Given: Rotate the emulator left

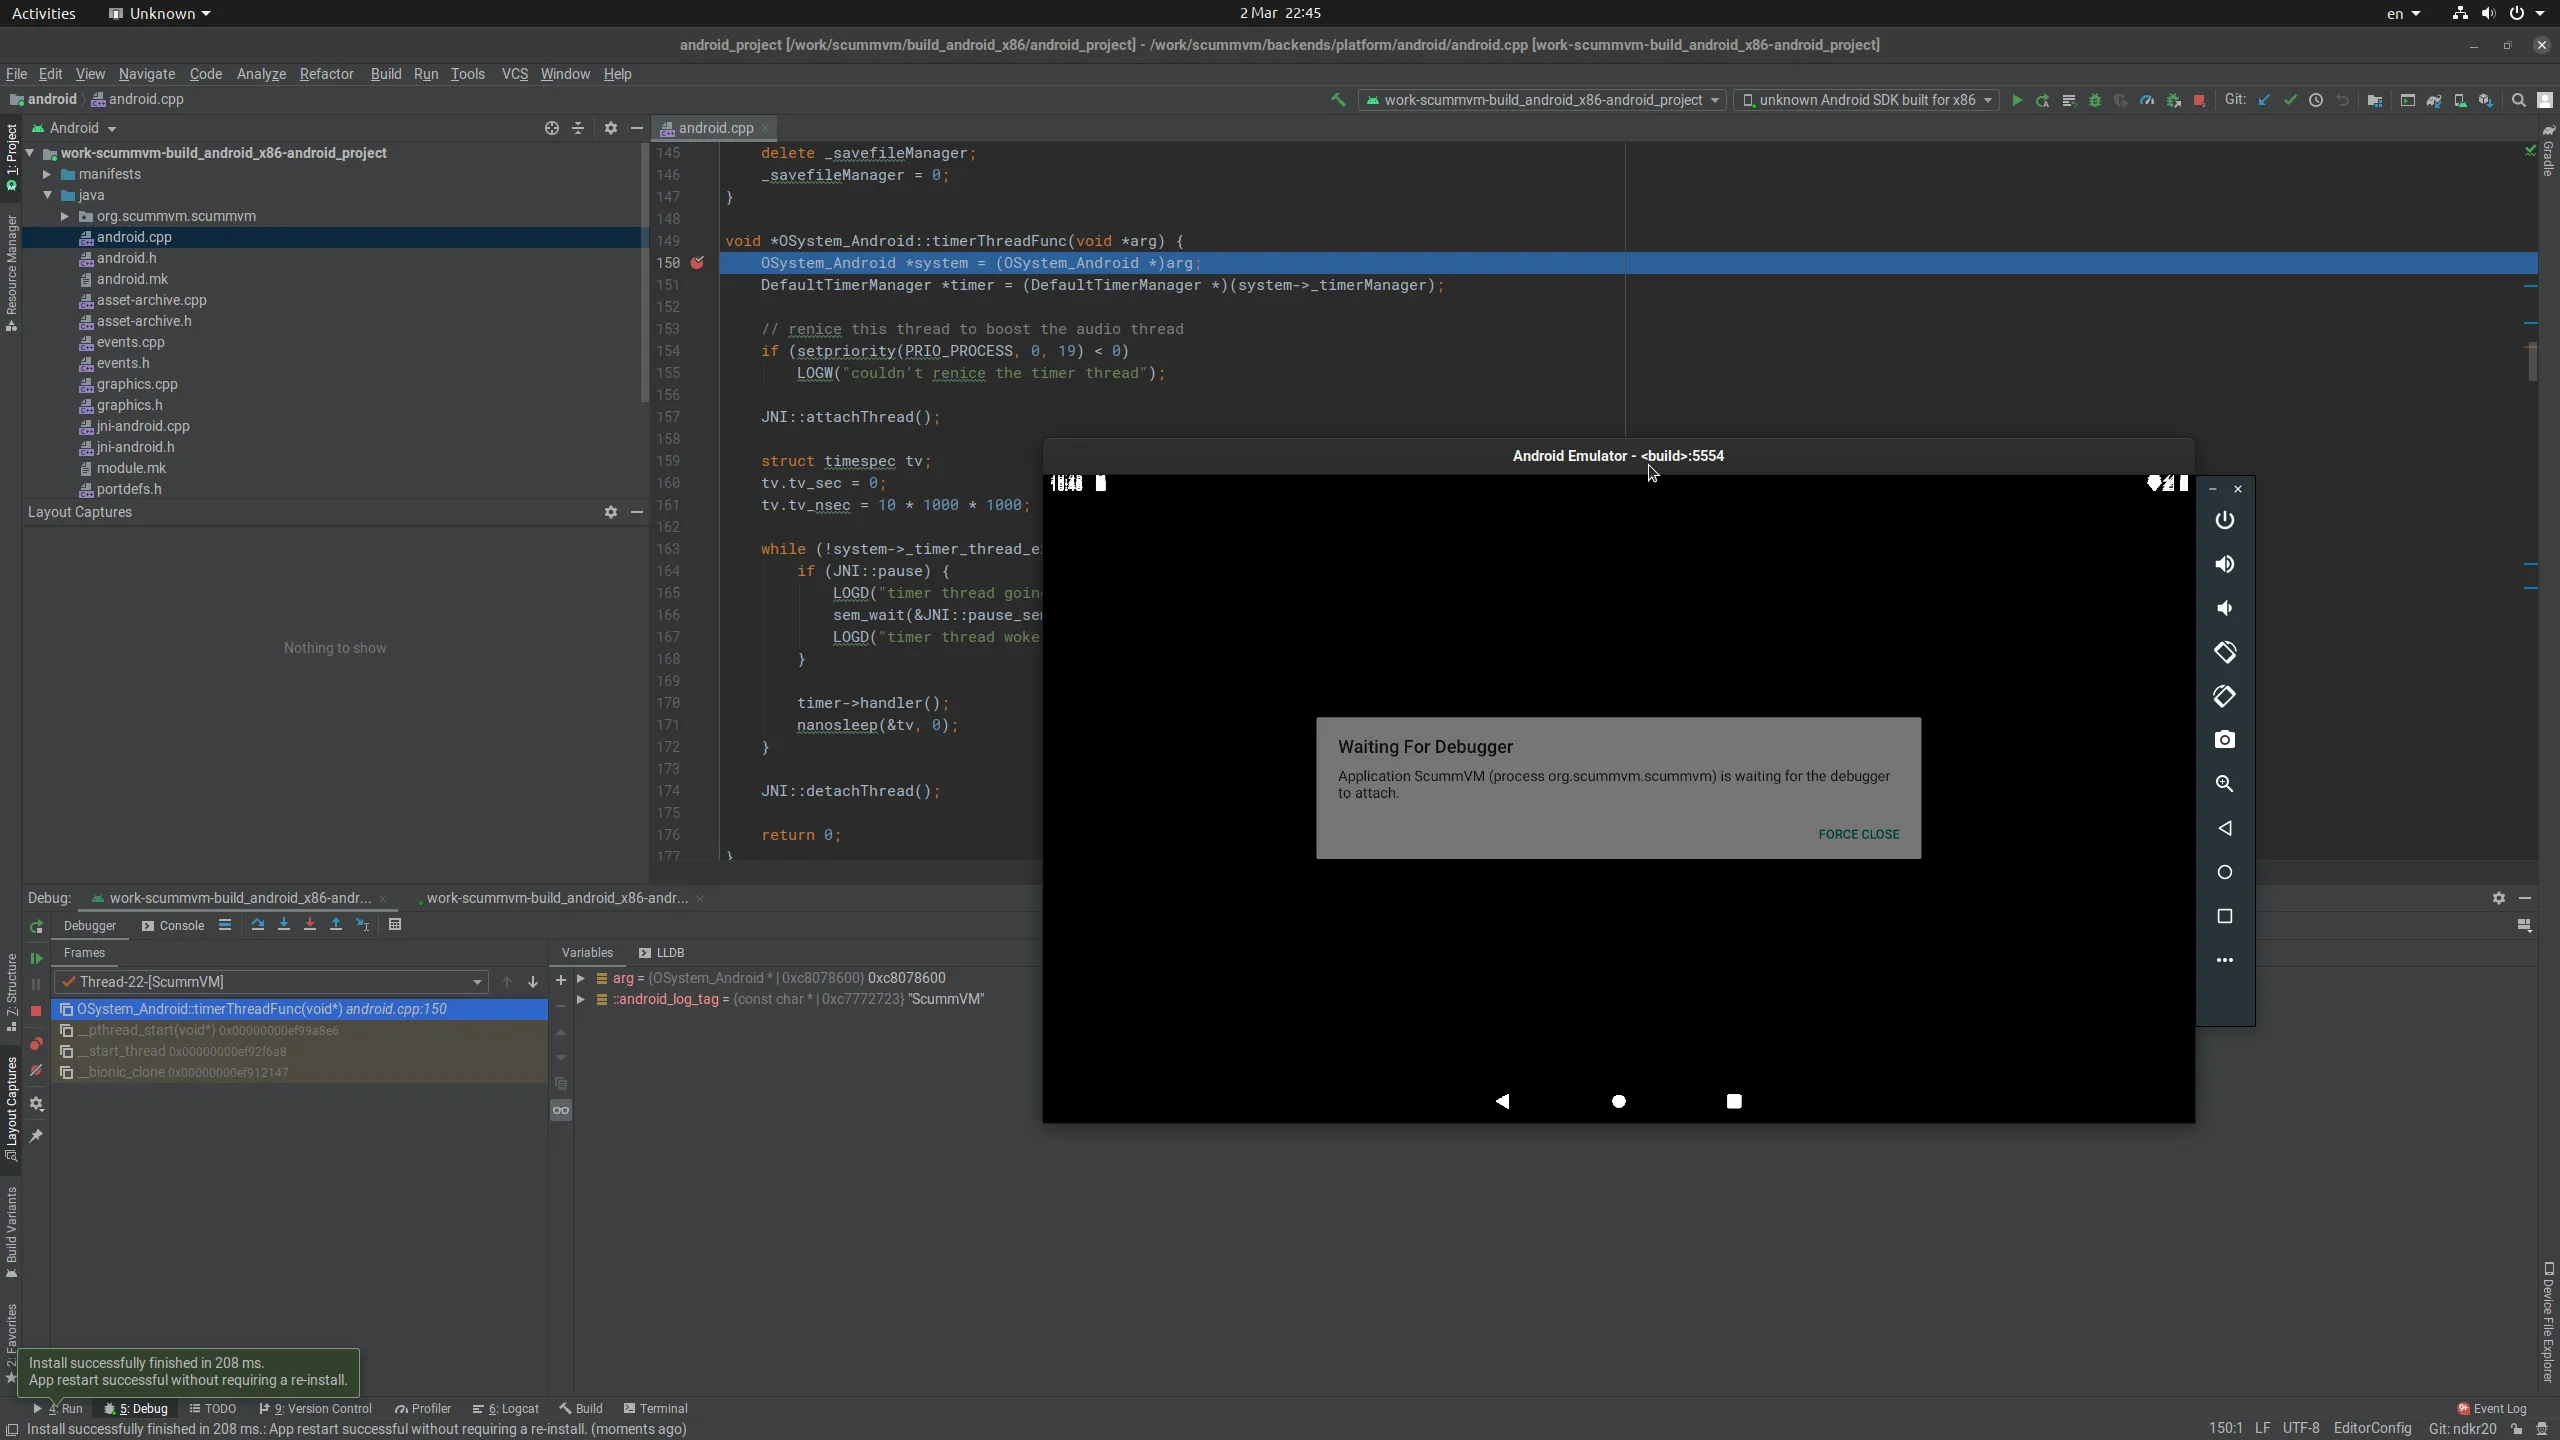Looking at the screenshot, I should coord(2224,652).
